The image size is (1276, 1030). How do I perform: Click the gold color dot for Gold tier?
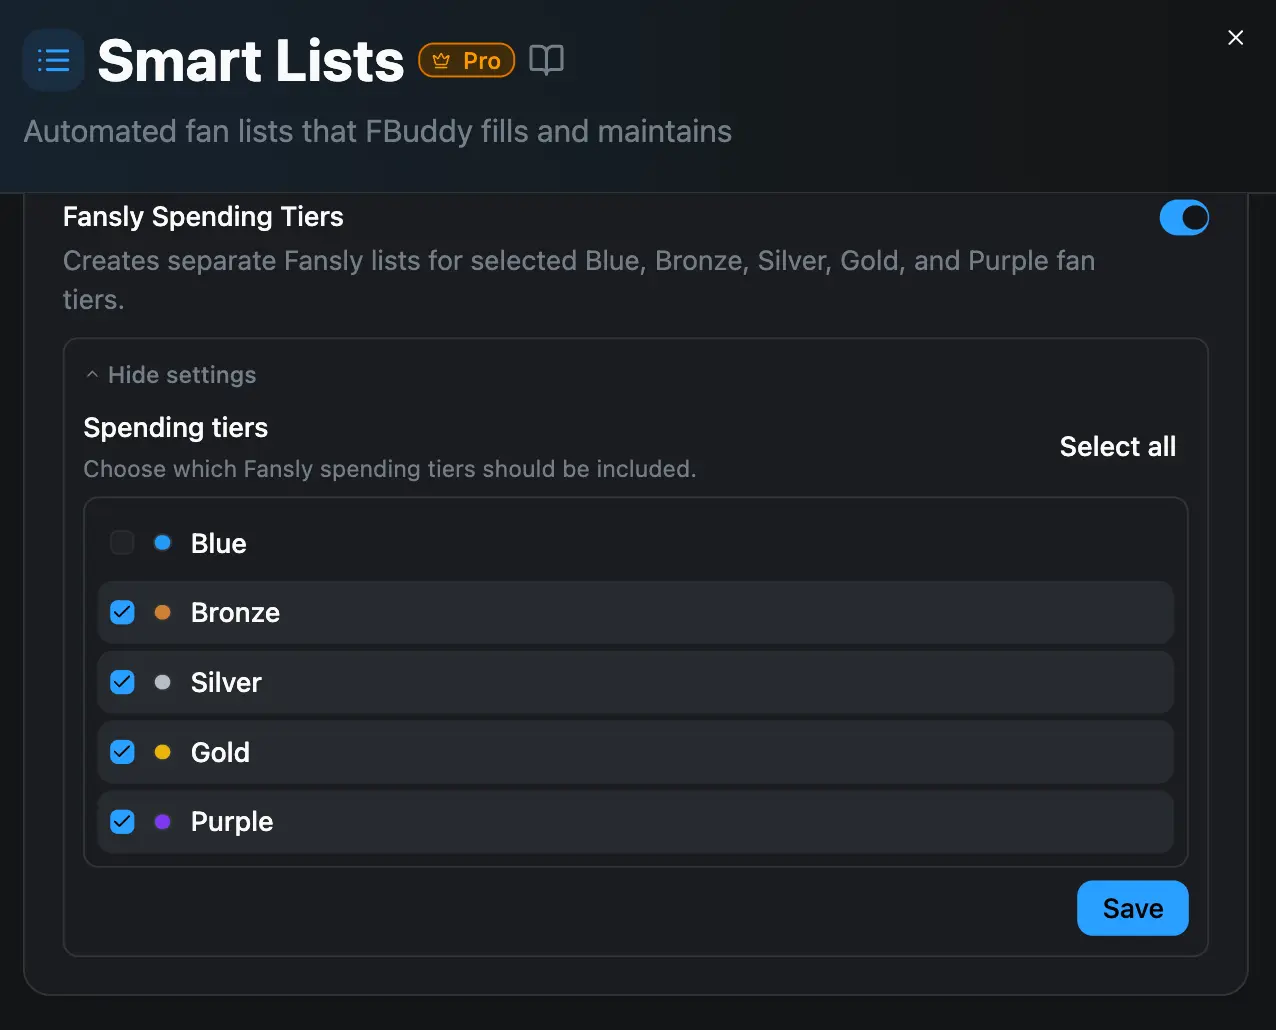(162, 752)
